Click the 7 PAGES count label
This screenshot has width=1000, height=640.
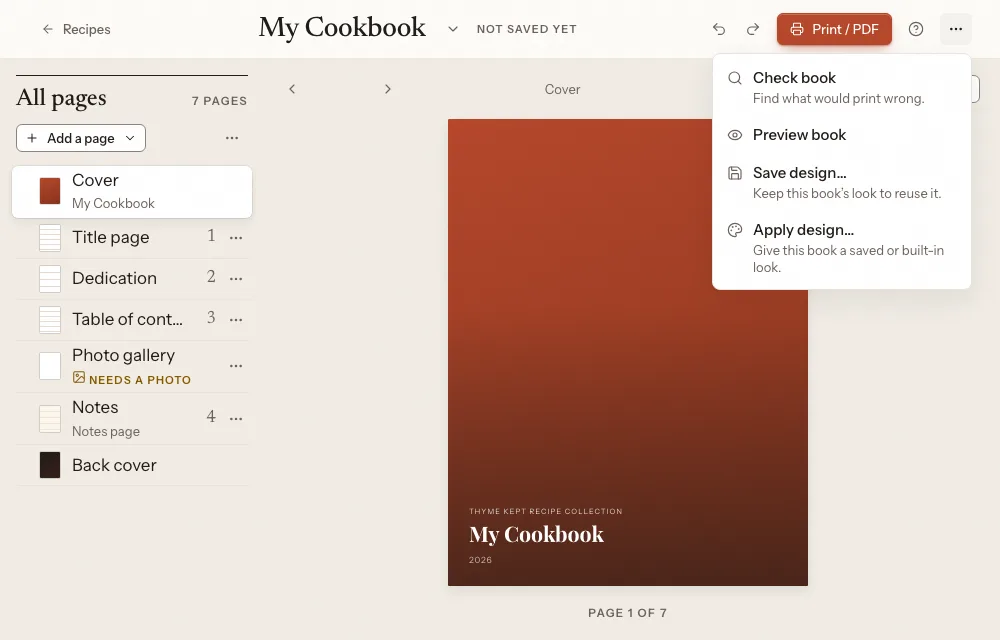click(x=219, y=101)
